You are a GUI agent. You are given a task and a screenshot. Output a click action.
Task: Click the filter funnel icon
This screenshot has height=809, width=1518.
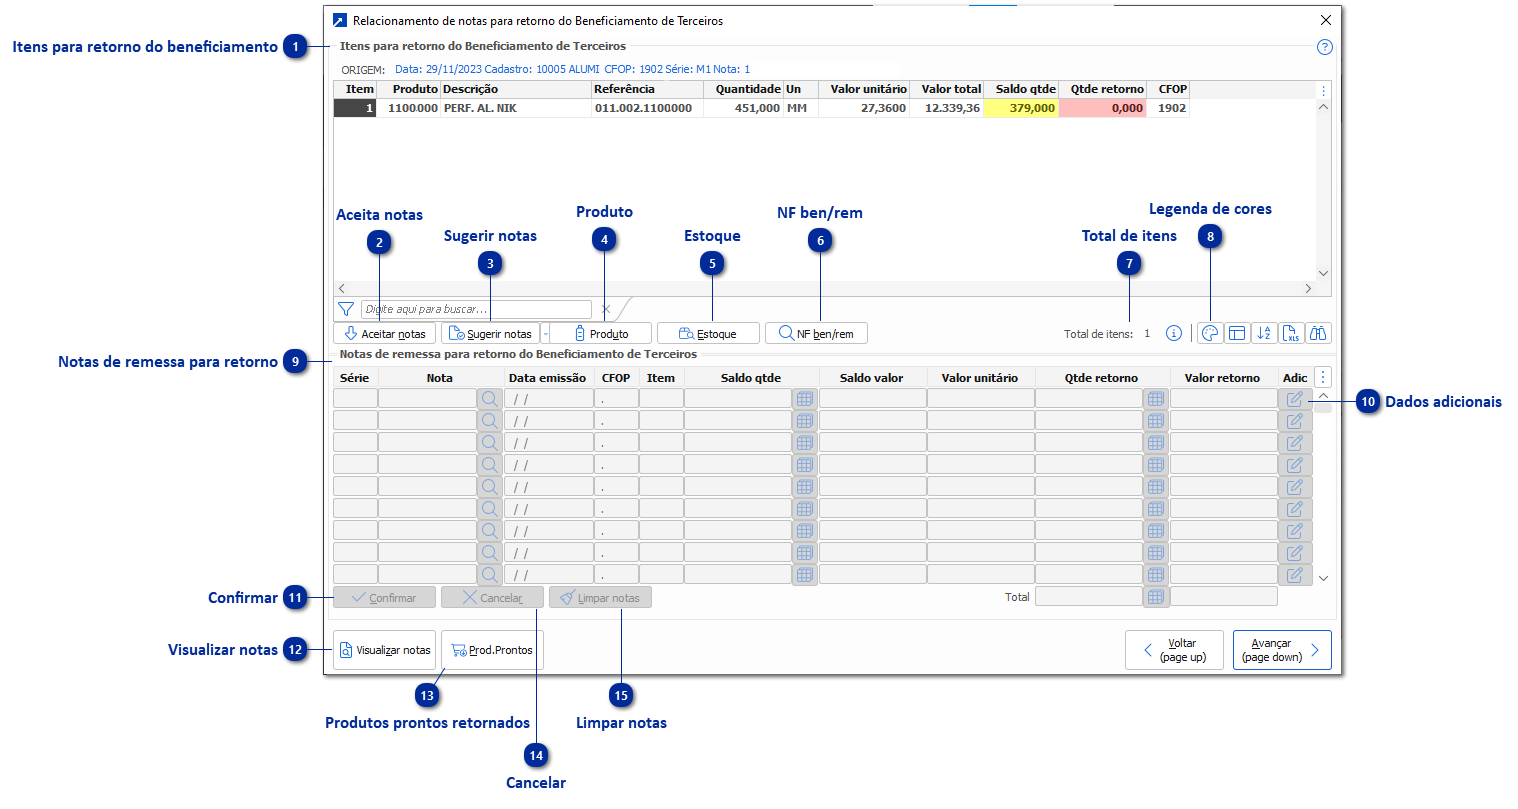tap(346, 309)
